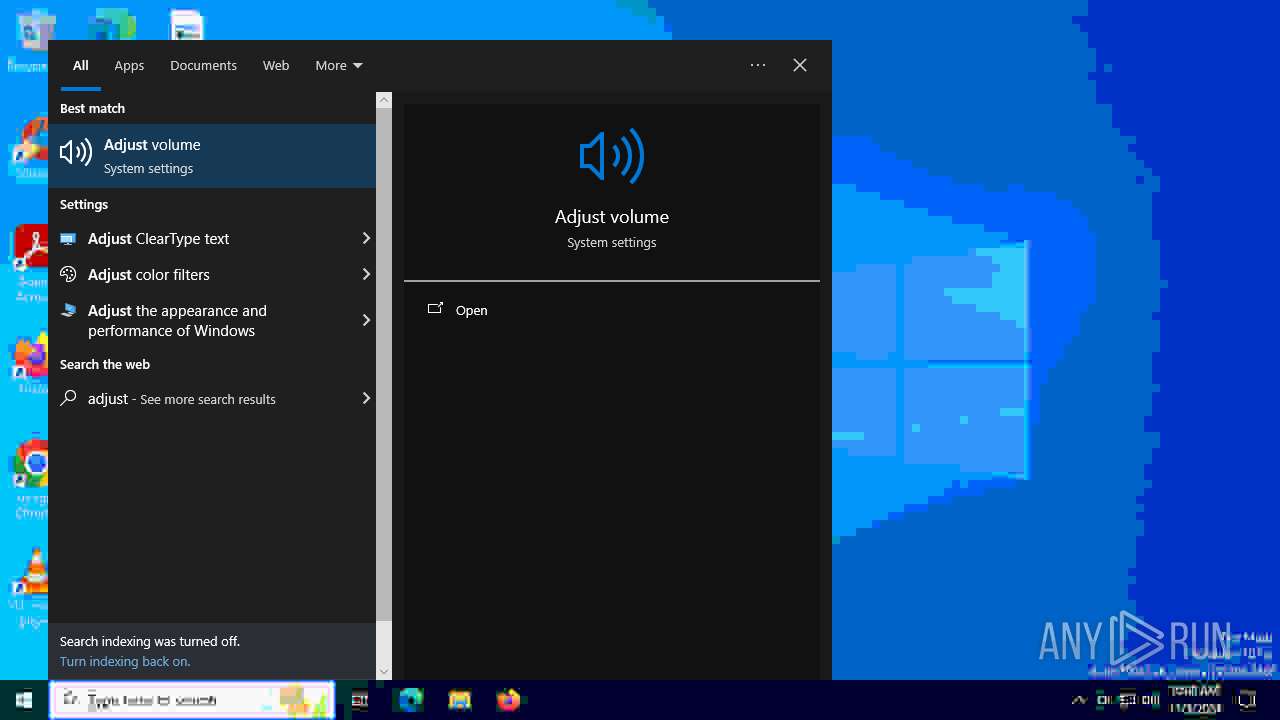The width and height of the screenshot is (1280, 720).
Task: Click the palette icon next to Adjust color filters
Action: click(x=68, y=274)
